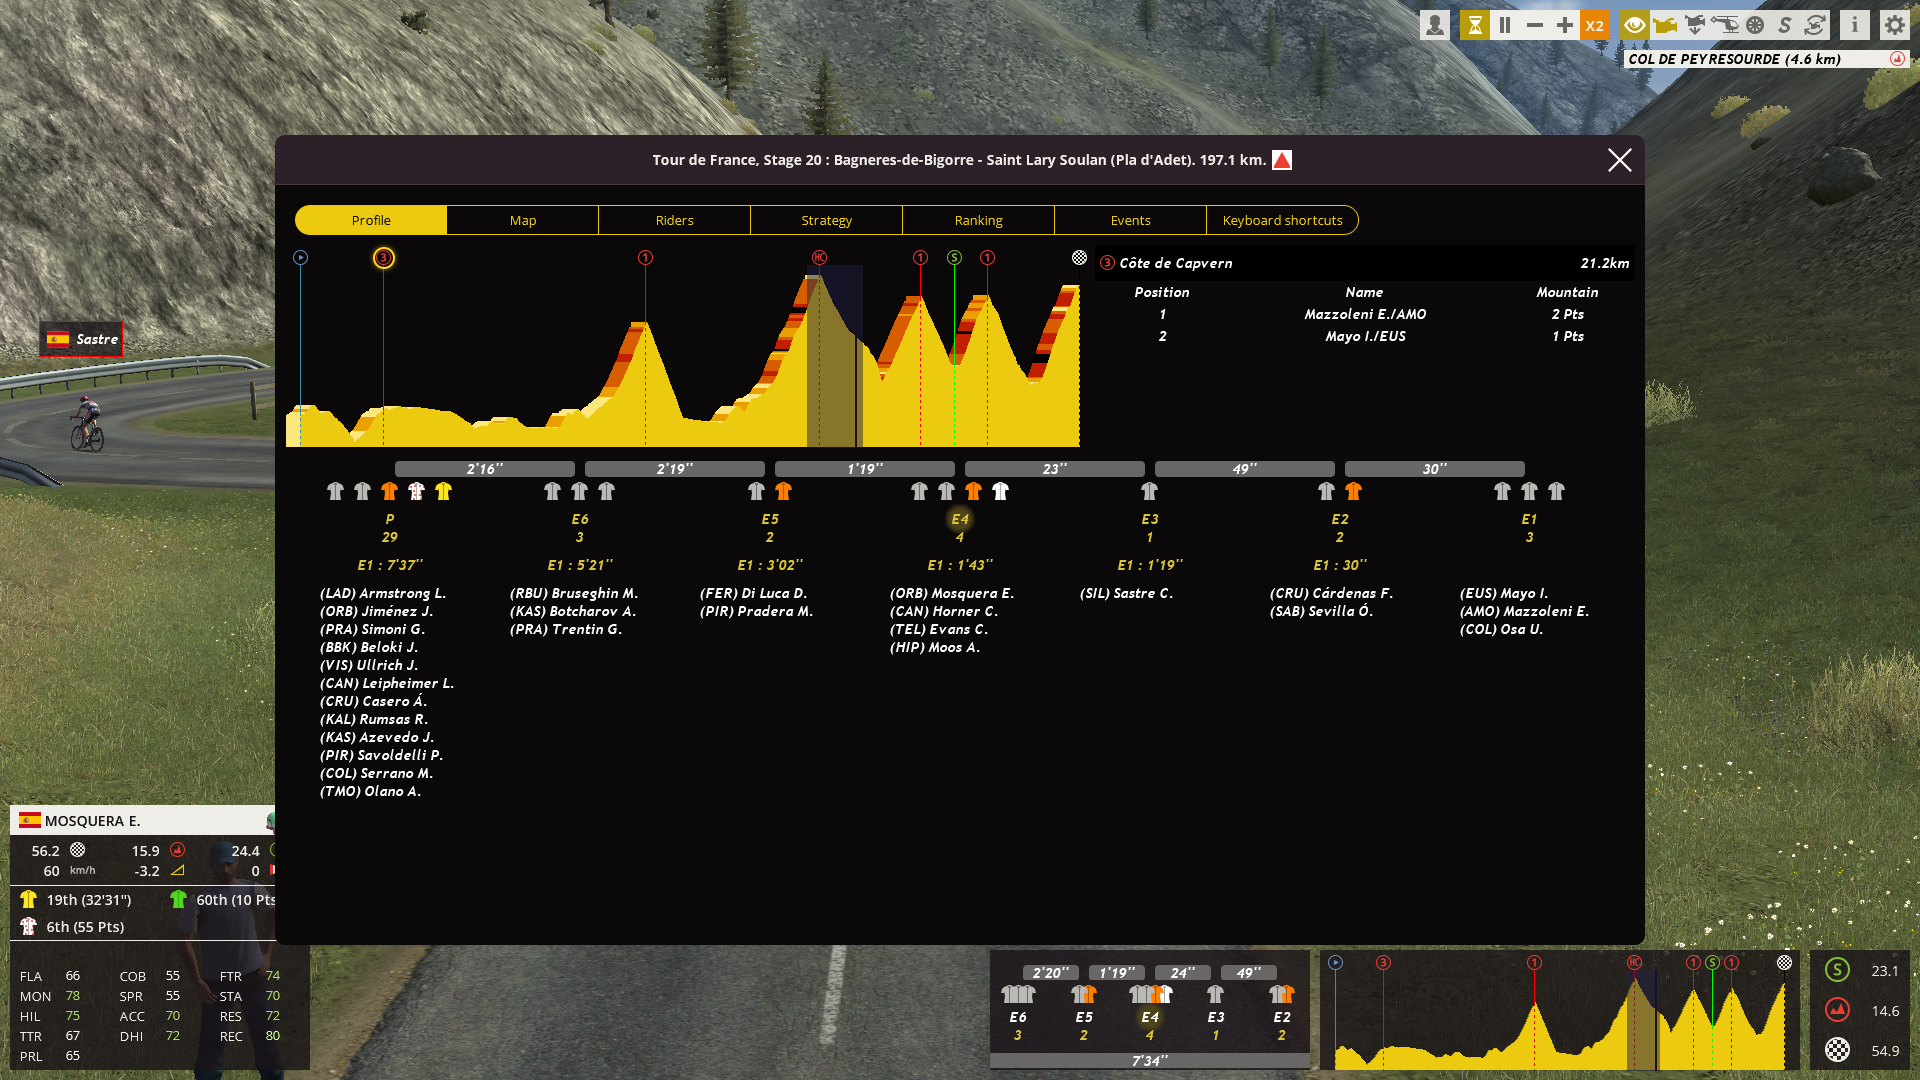Select rider Mayo I. in group E1
This screenshot has width=1920, height=1080.
click(1504, 593)
